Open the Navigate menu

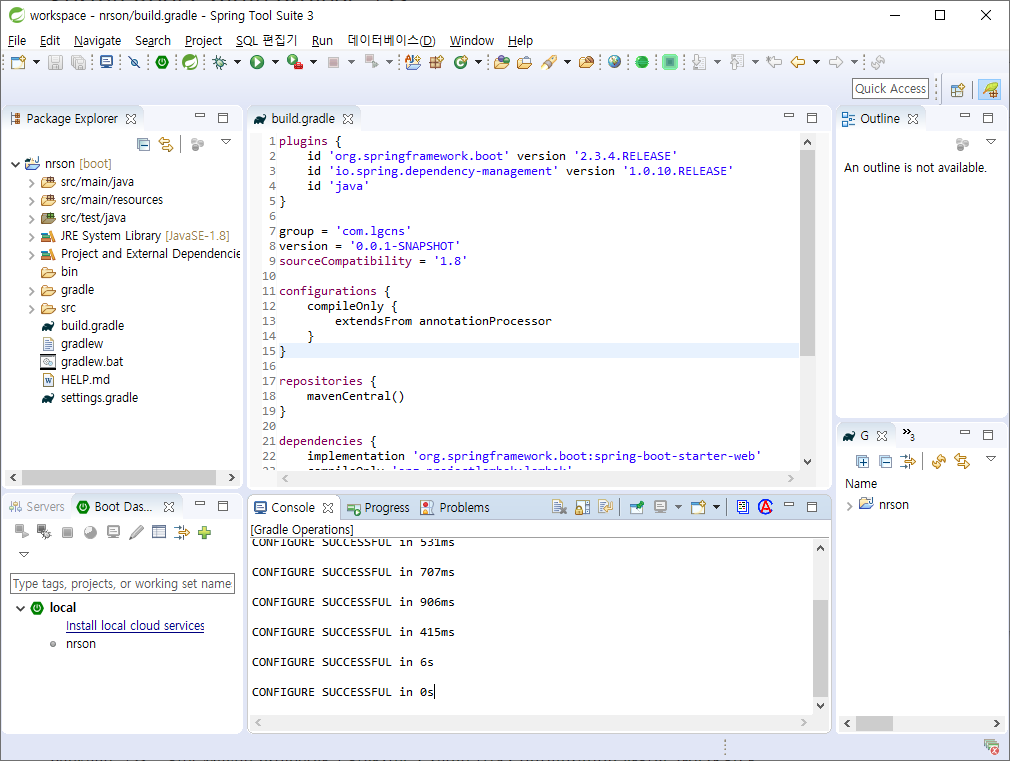click(x=97, y=41)
